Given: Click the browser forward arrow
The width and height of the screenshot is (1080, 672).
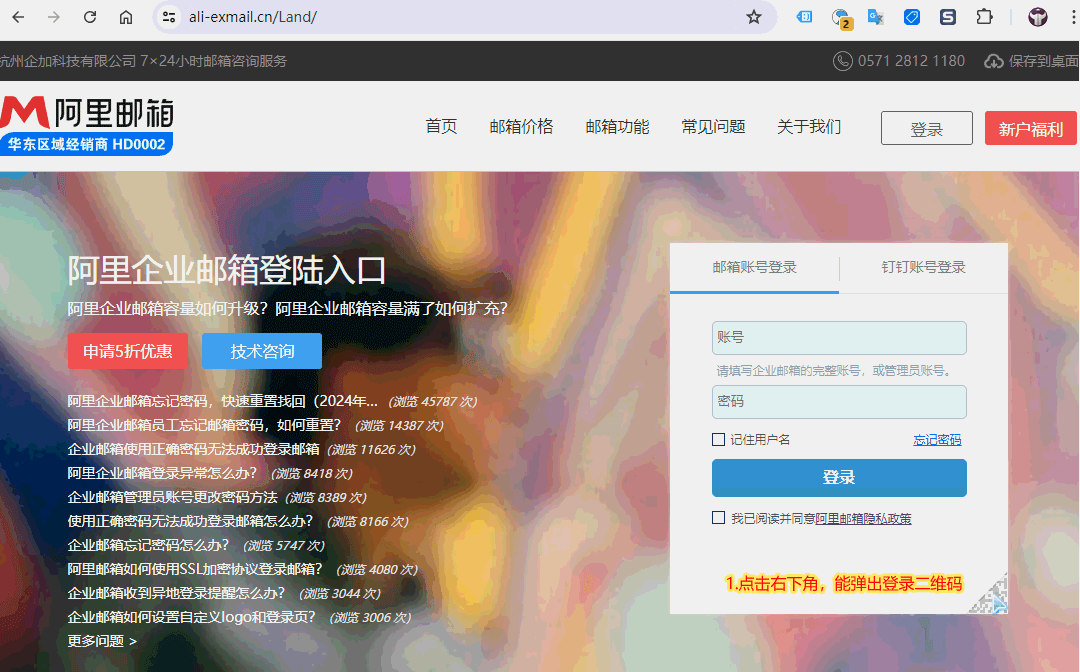Looking at the screenshot, I should [54, 17].
